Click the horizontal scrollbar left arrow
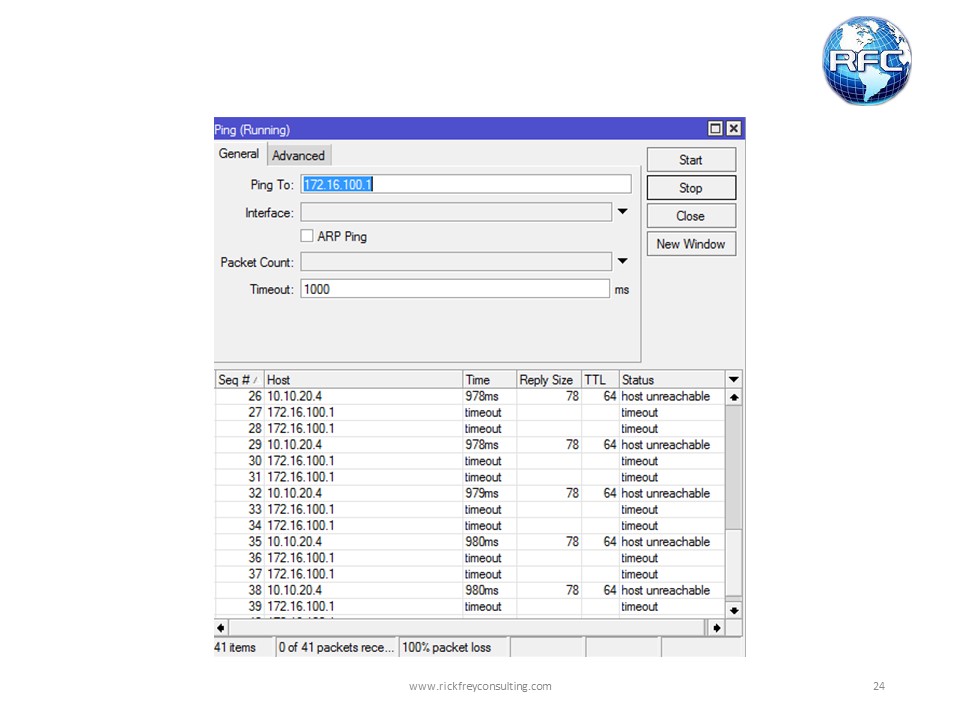The image size is (960, 720). (x=220, y=627)
